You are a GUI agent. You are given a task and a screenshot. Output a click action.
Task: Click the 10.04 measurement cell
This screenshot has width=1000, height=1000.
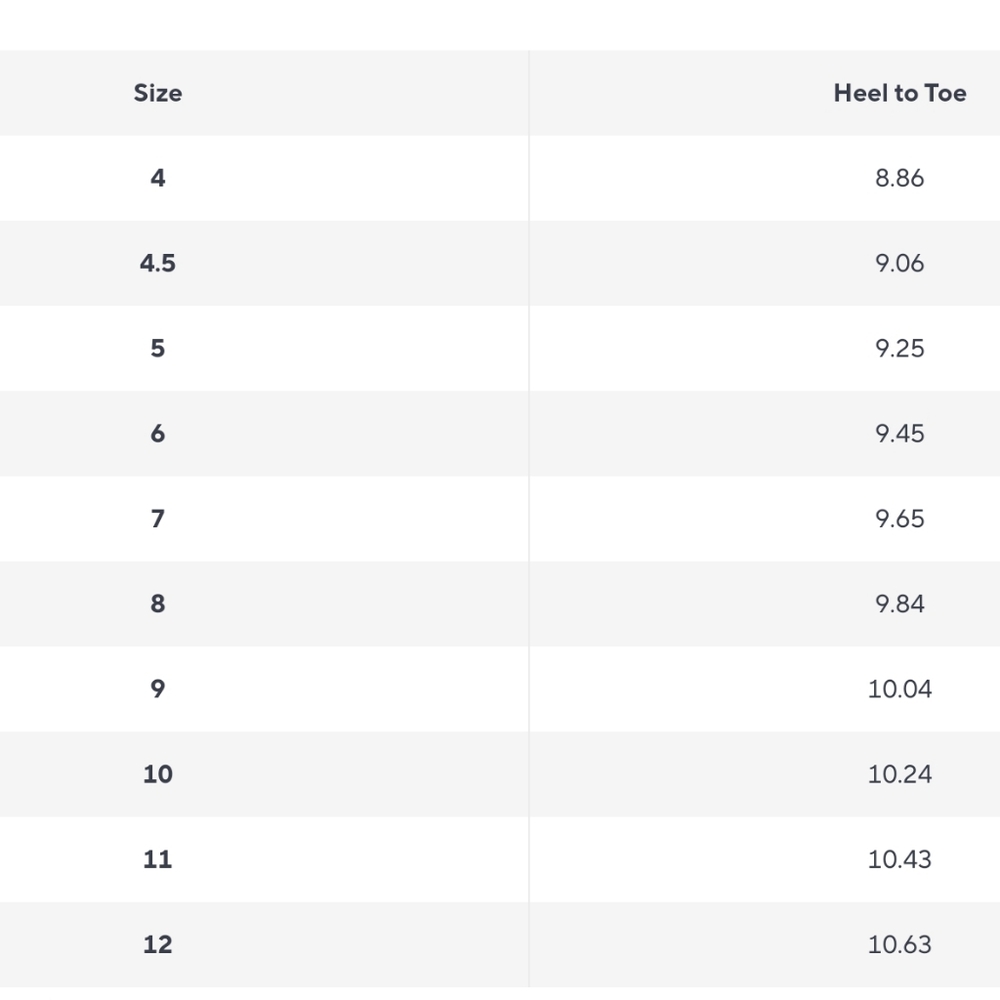899,689
